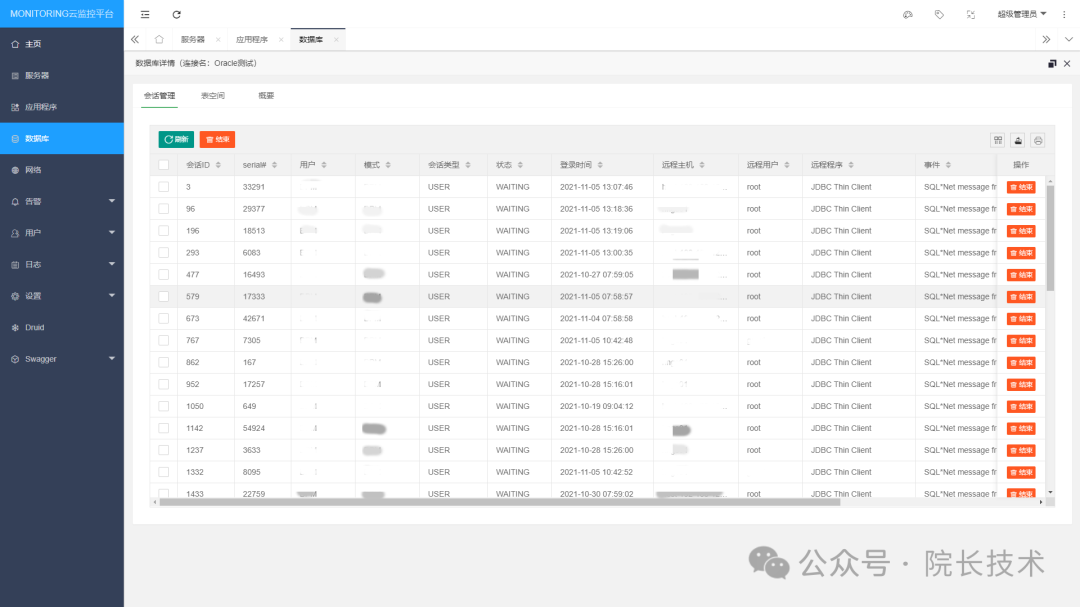Sort by 会话ID column arrows
Viewport: 1080px width, 607px height.
218,165
